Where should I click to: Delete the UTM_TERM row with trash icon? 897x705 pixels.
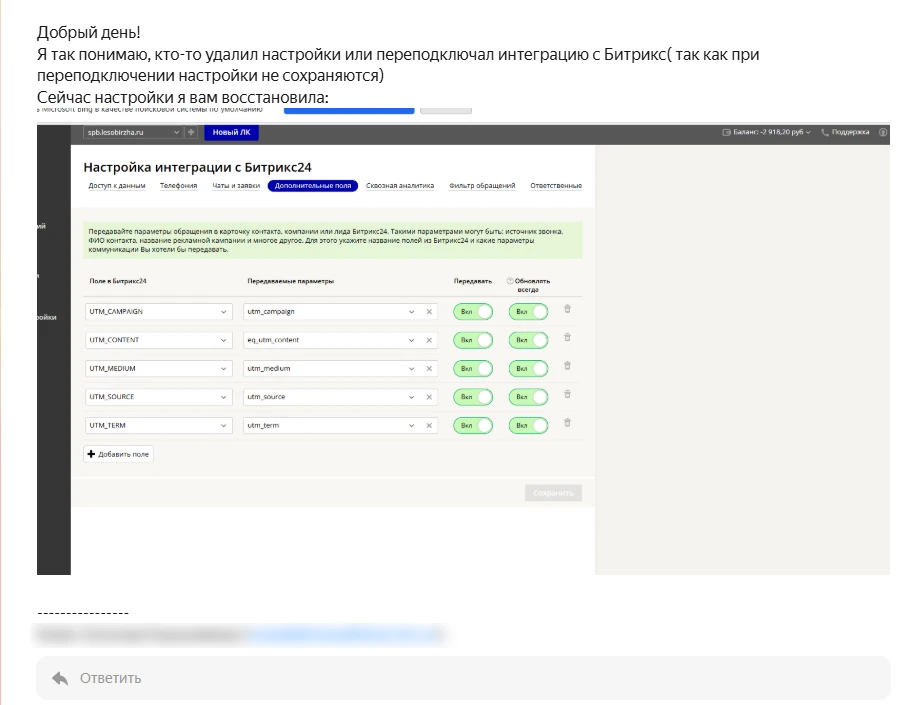[x=567, y=422]
